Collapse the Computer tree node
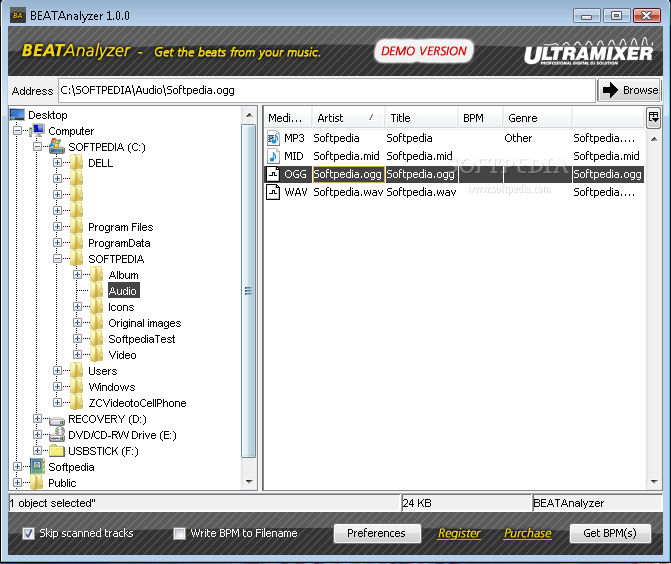Screen dimensions: 671x564 tap(18, 131)
